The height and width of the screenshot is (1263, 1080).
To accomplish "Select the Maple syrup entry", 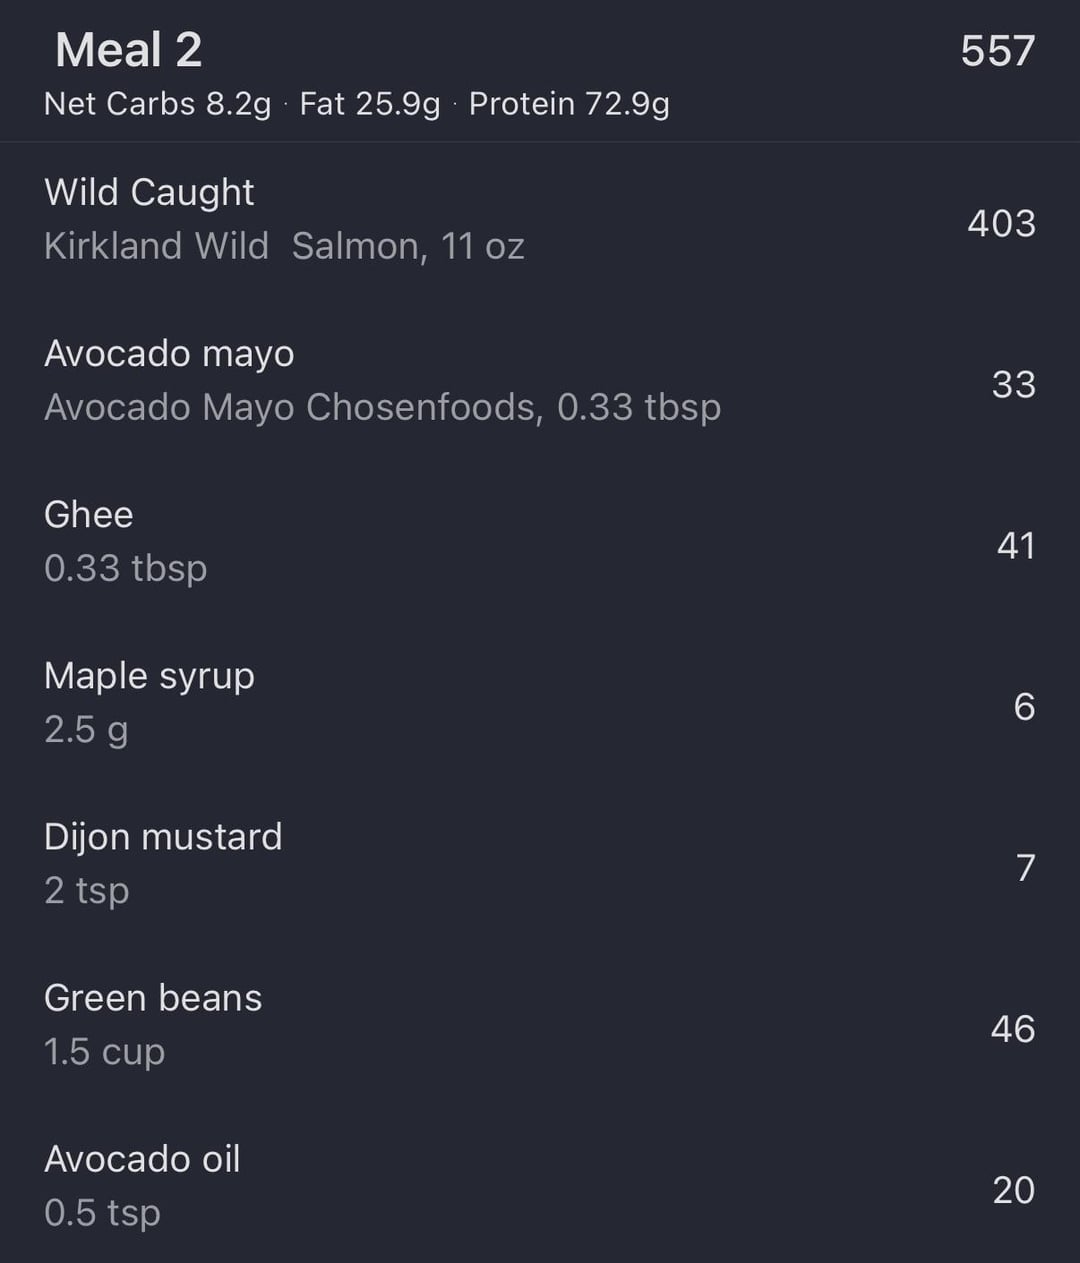I will 149,675.
